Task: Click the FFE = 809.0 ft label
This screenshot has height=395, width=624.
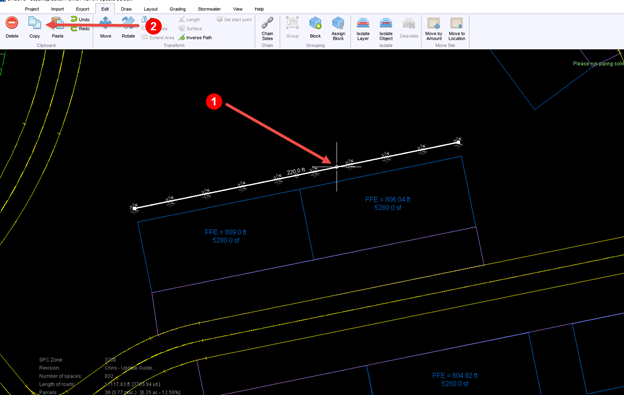Action: pos(226,232)
